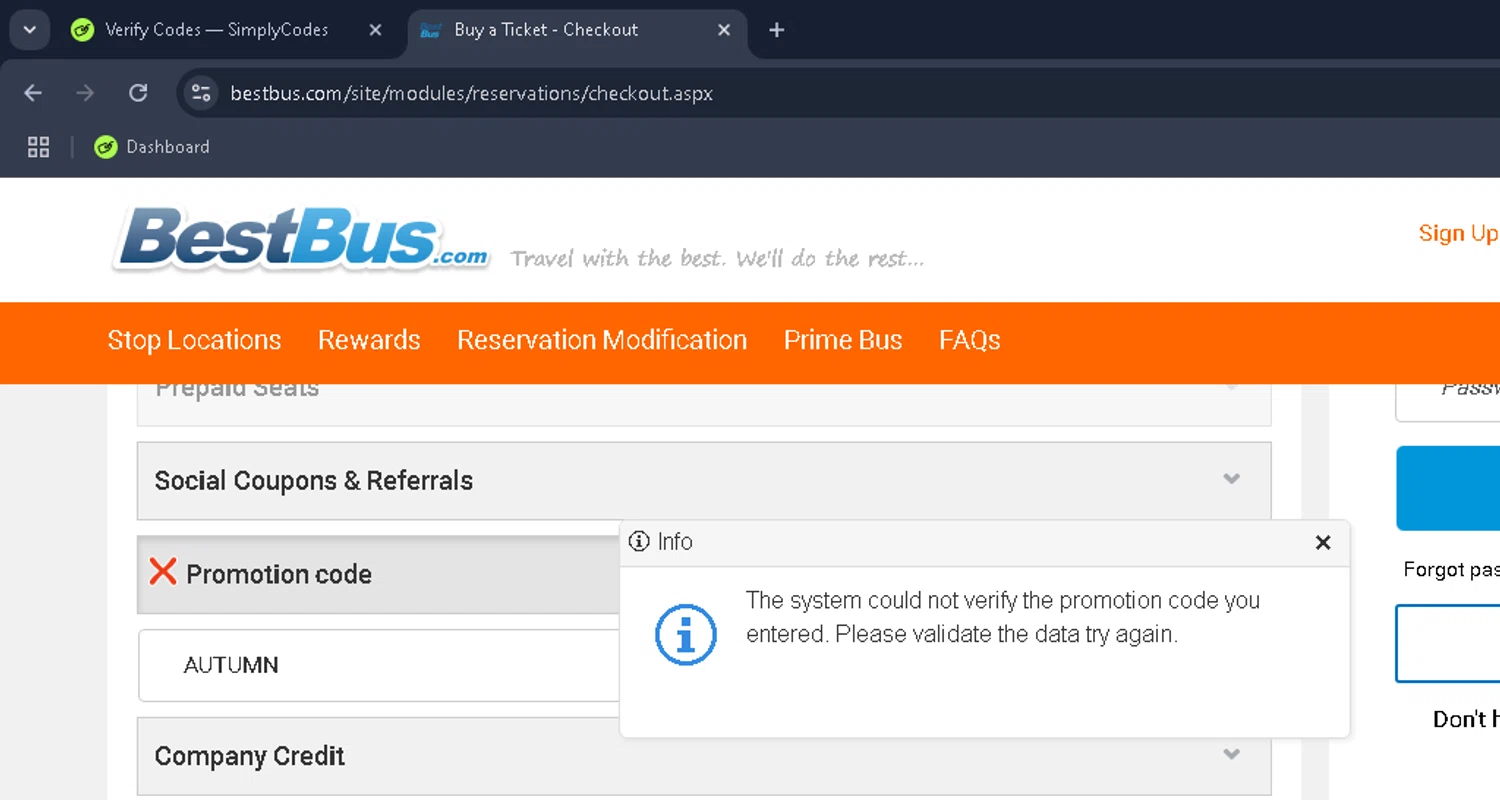Select the Buy a Ticket - Checkout tab
This screenshot has width=1500, height=800.
[576, 30]
